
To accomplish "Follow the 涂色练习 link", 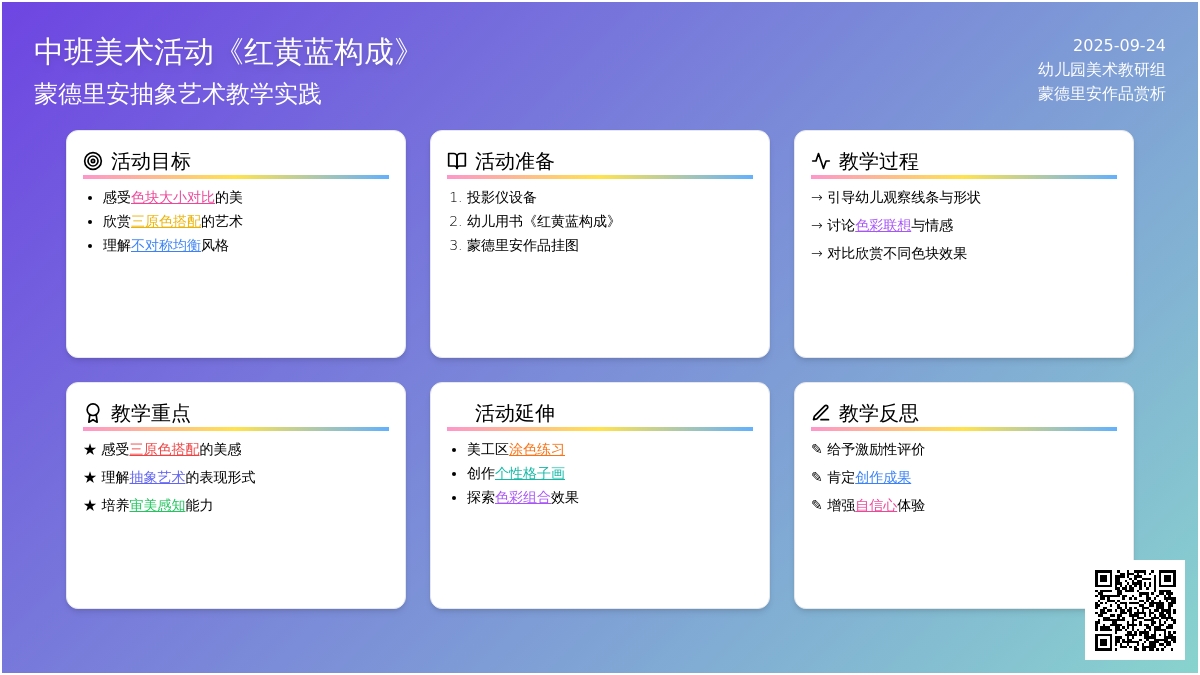I will [x=537, y=450].
